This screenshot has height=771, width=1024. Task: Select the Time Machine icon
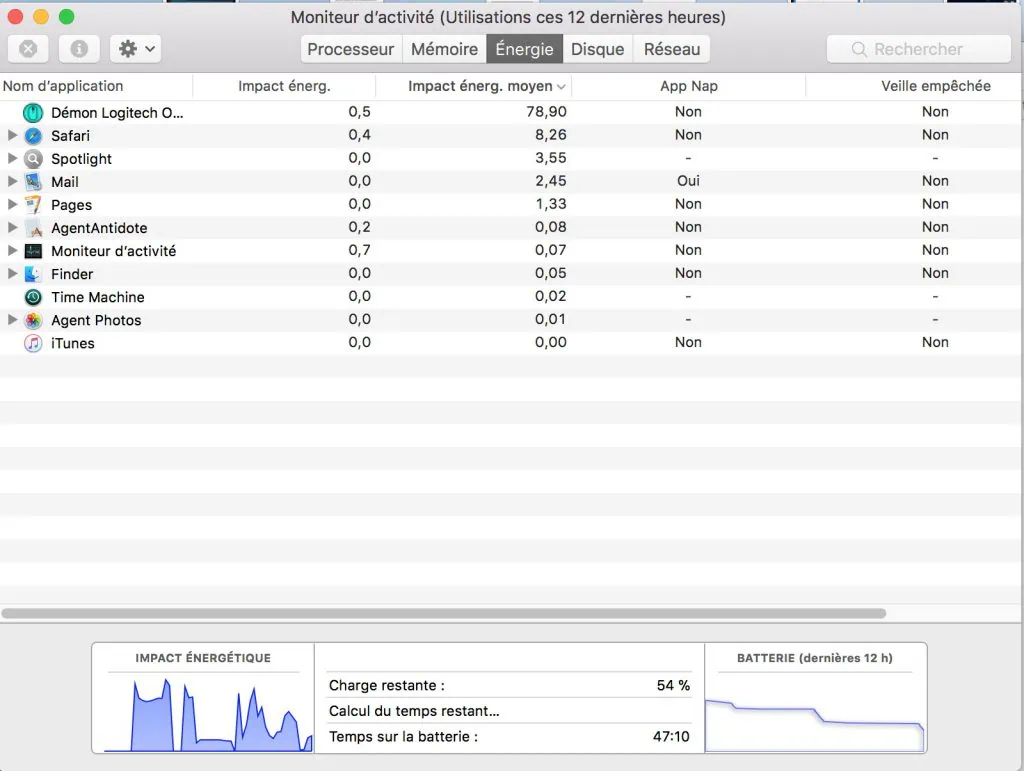point(32,297)
